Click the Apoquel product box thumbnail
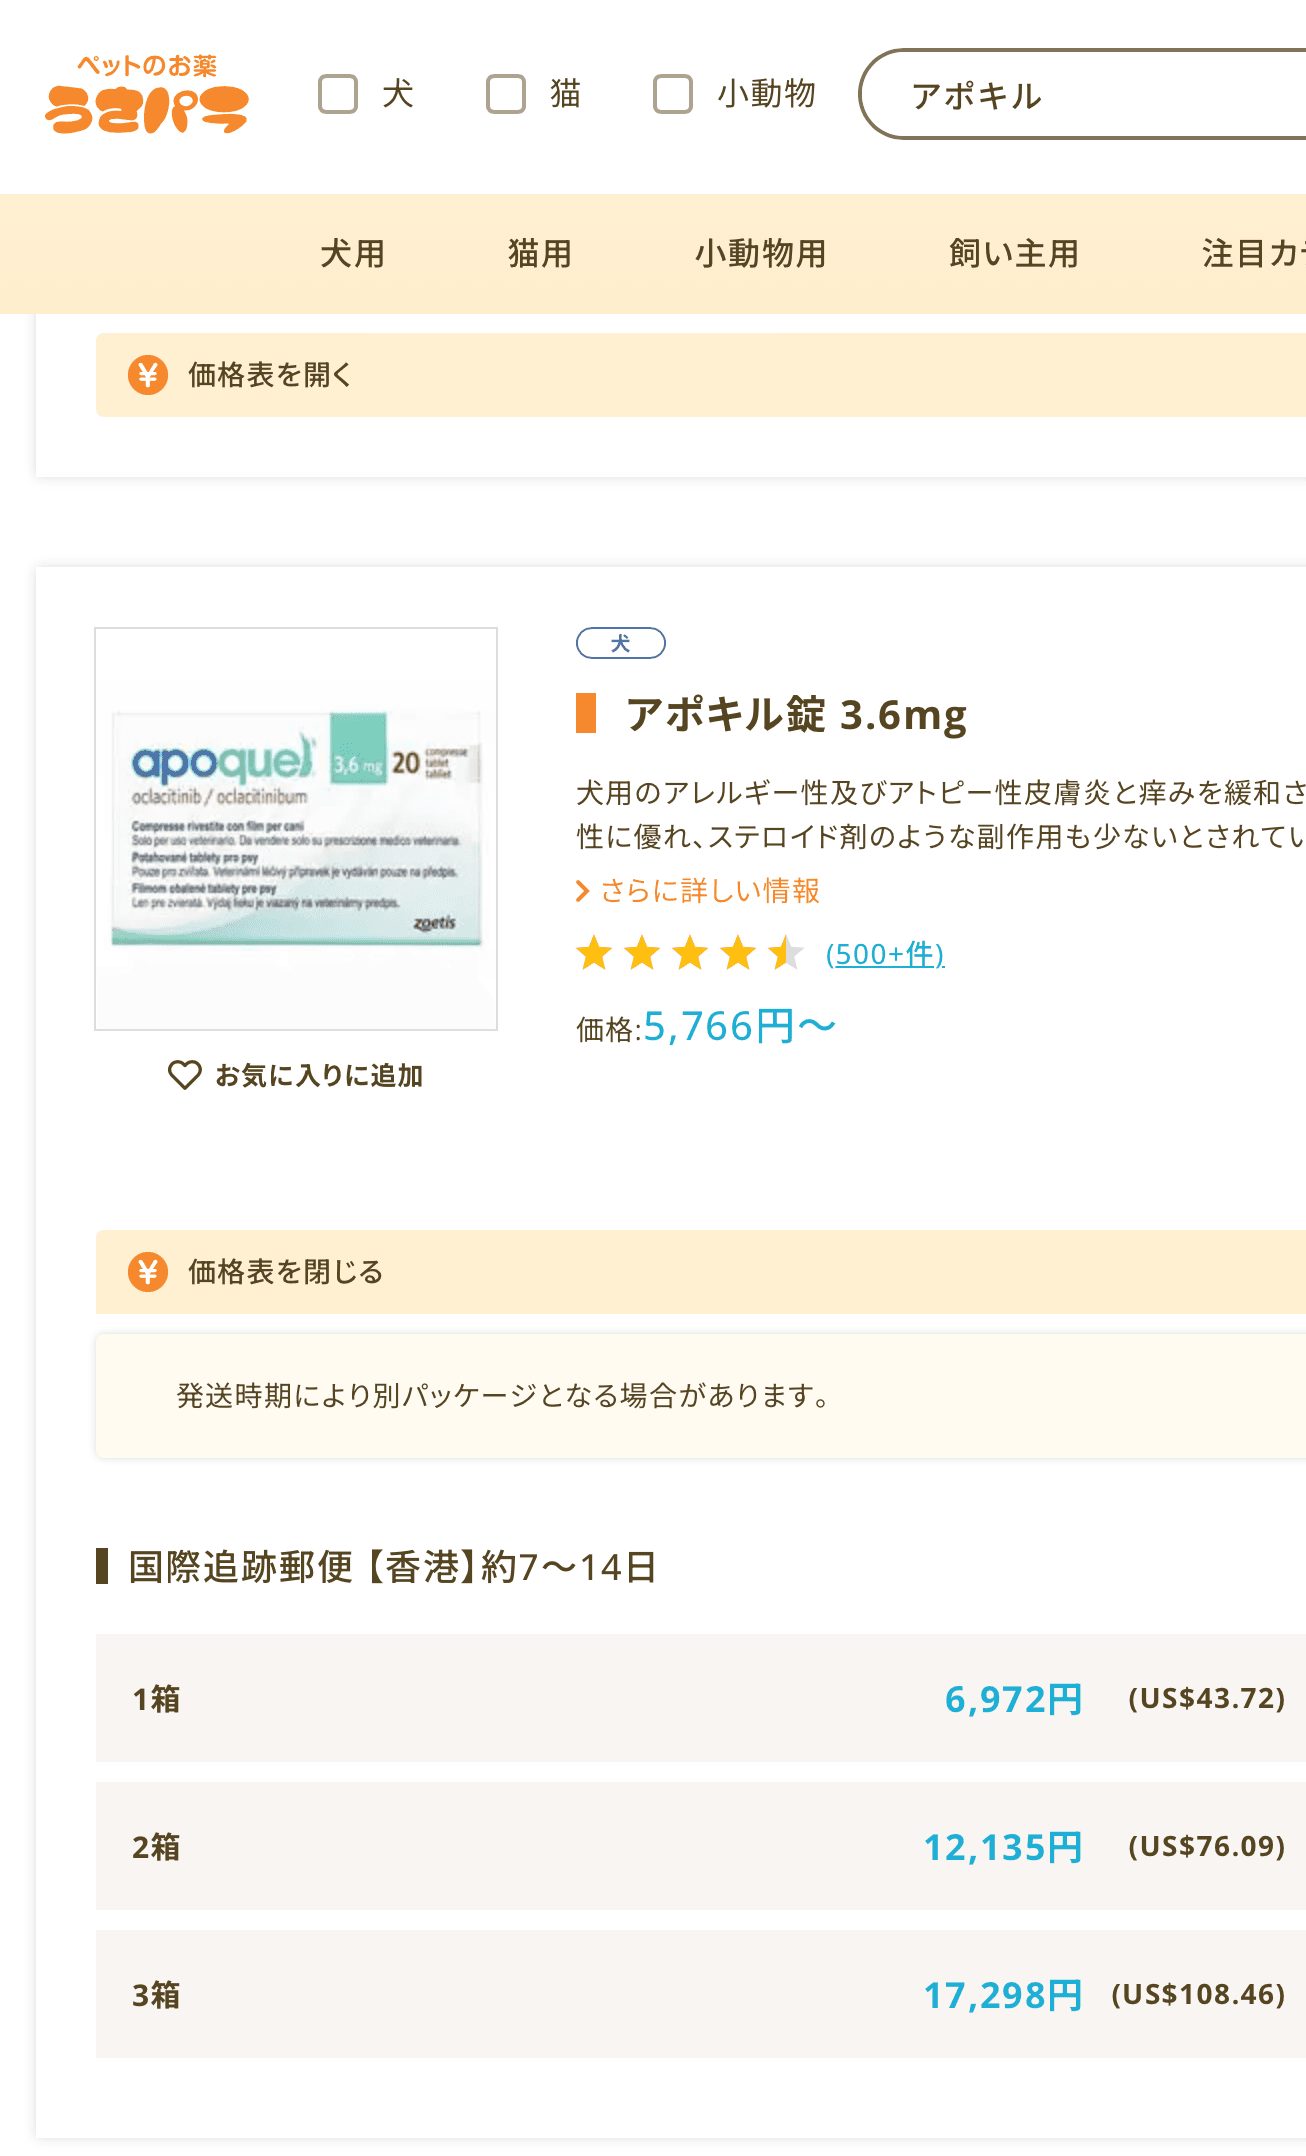1306x2156 pixels. 296,828
